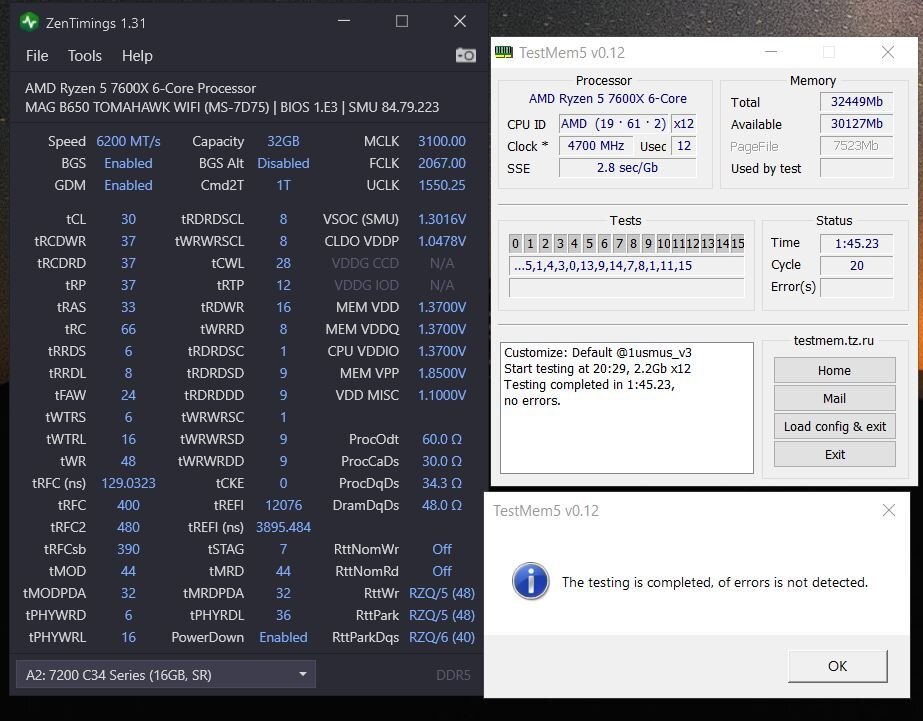This screenshot has width=923, height=721.
Task: Click the tRFC (ns) value 129.0323
Action: [x=128, y=483]
